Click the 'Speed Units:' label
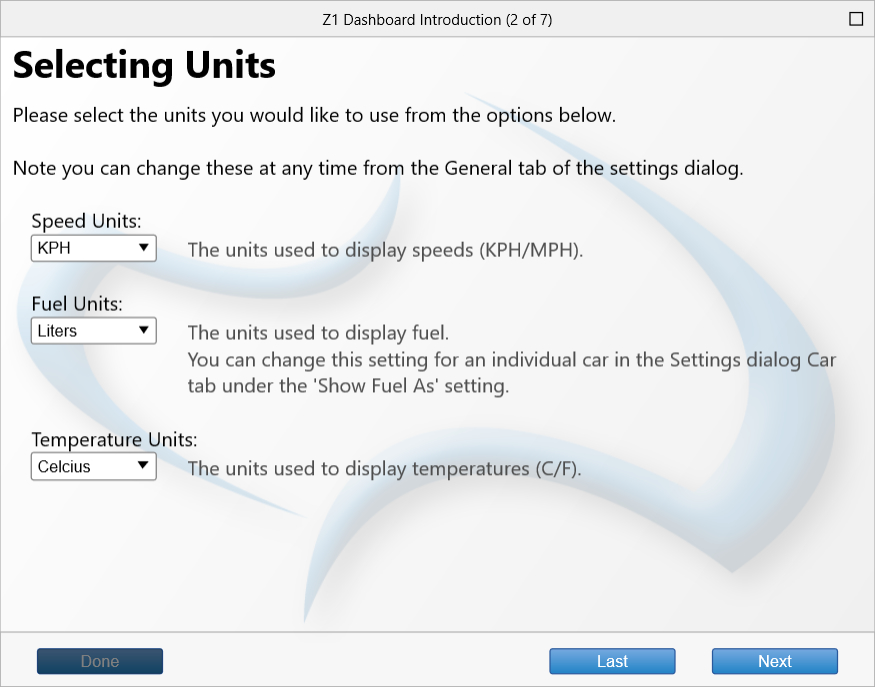This screenshot has width=875, height=687. pyautogui.click(x=86, y=221)
